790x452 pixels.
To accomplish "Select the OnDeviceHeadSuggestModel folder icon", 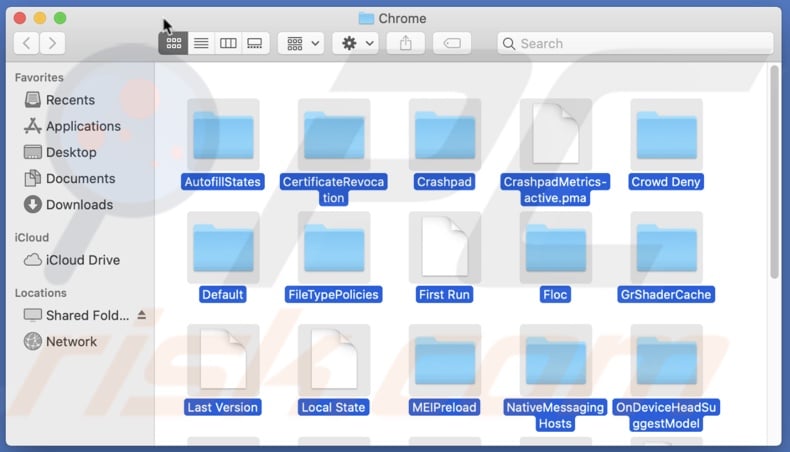I will coord(667,360).
